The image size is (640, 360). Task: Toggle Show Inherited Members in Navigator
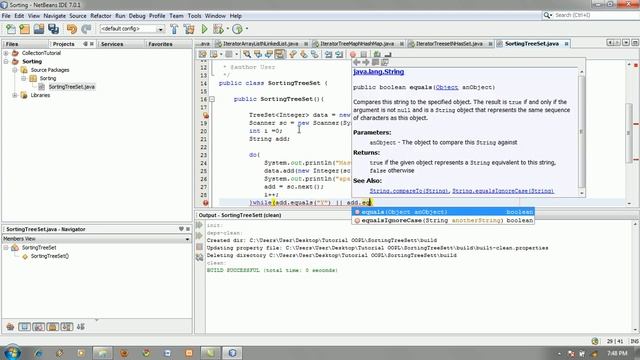point(10,327)
